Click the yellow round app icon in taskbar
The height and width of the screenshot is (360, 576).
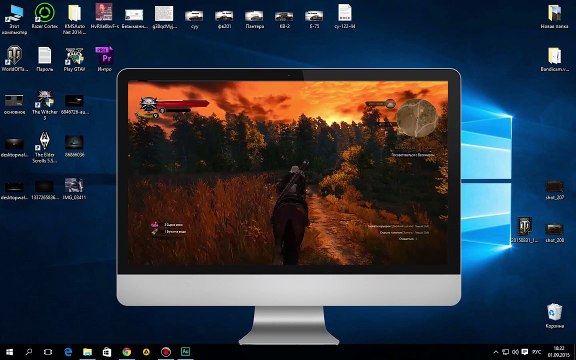pyautogui.click(x=146, y=352)
